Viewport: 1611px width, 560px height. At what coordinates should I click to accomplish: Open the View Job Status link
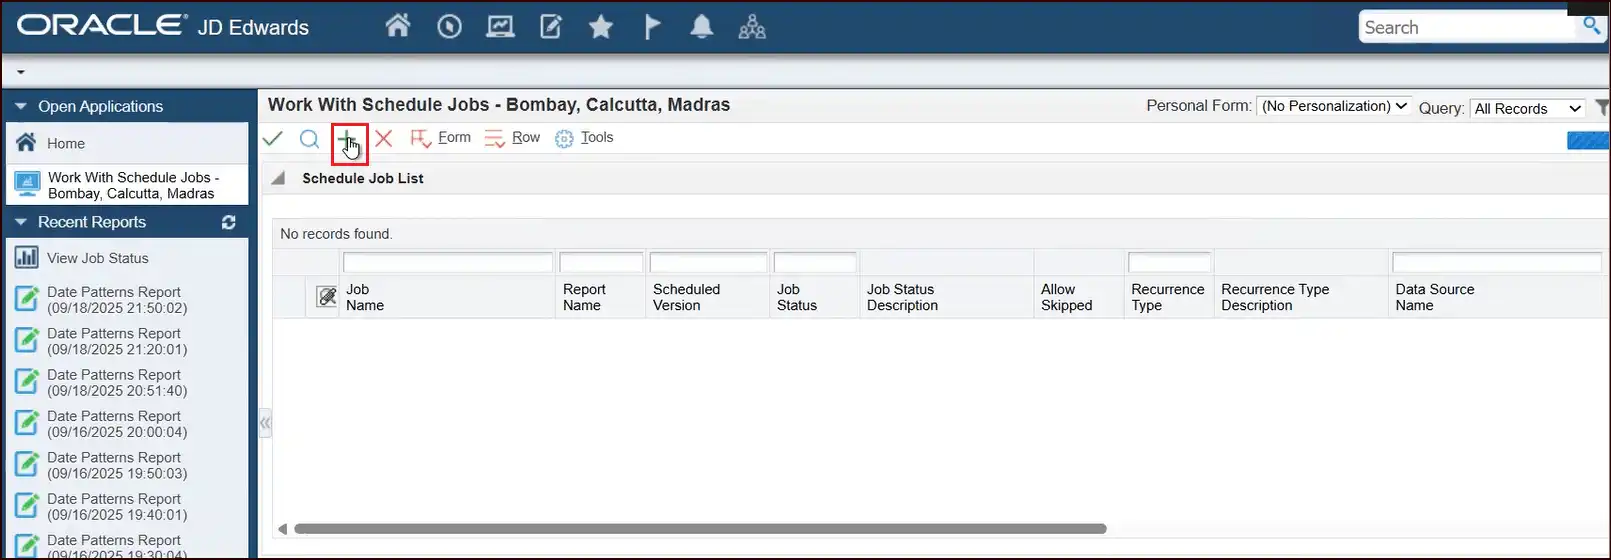point(97,258)
